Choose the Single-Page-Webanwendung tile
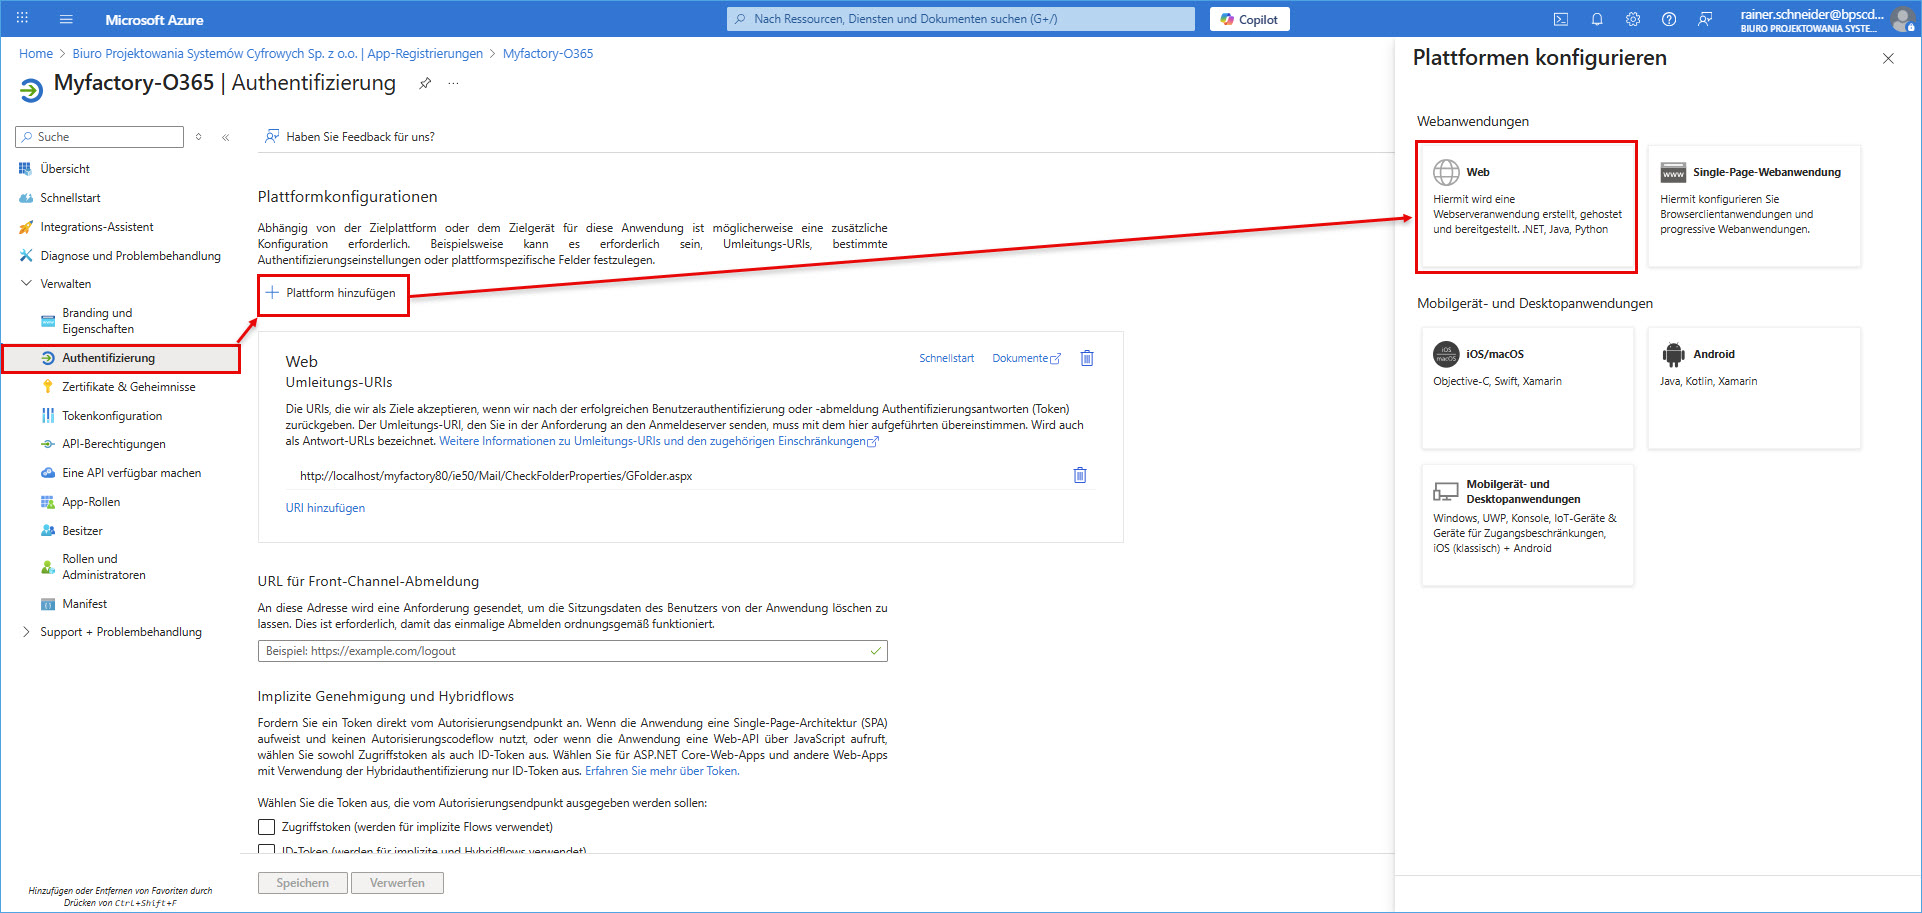Screen dimensions: 1922x913 (1754, 206)
